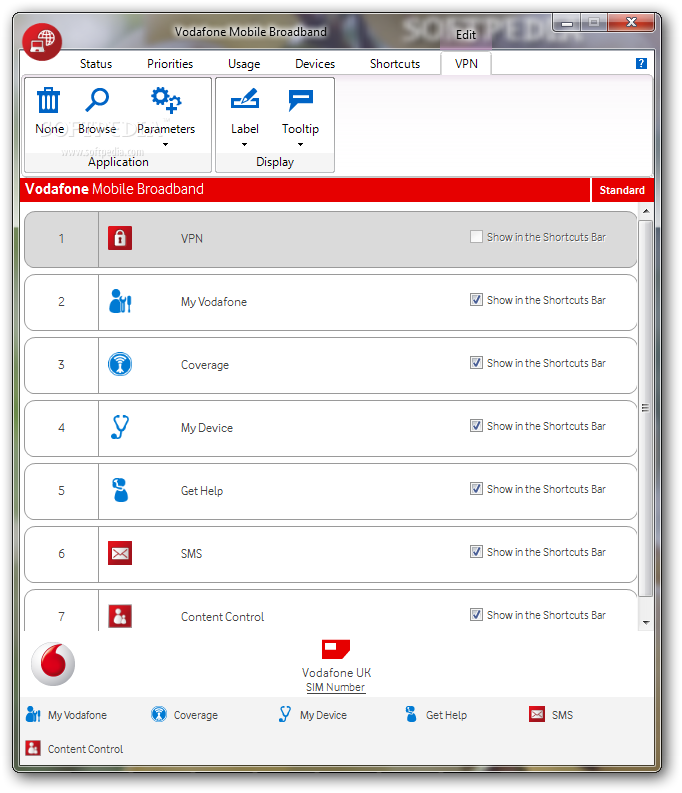The width and height of the screenshot is (682, 793).
Task: Click the Label pencil icon
Action: 245,99
